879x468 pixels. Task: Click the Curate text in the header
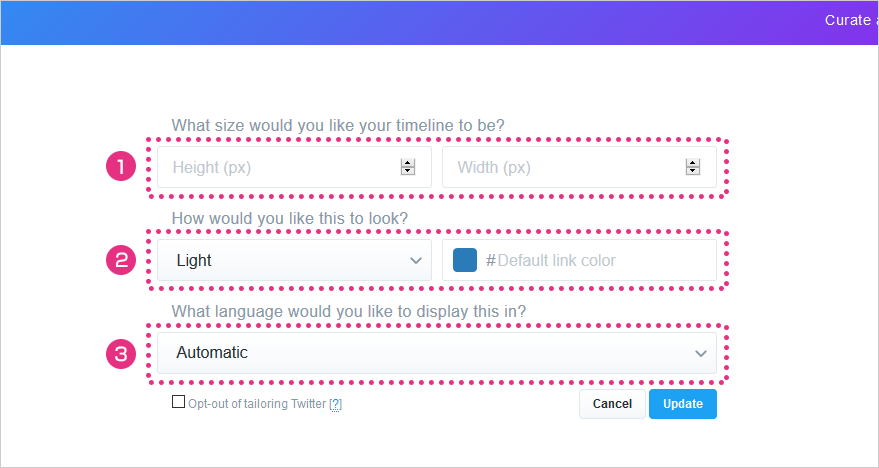[848, 20]
